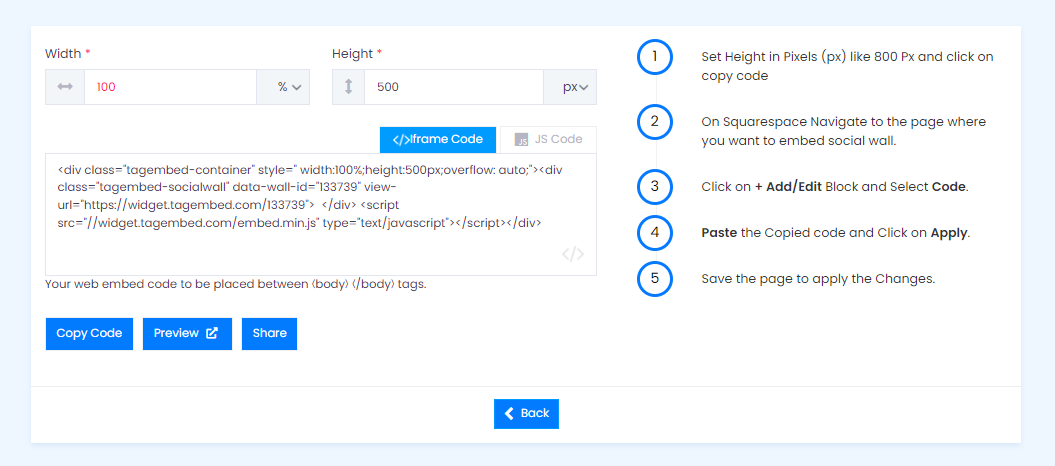Click the step 2 circle

[x=655, y=122]
